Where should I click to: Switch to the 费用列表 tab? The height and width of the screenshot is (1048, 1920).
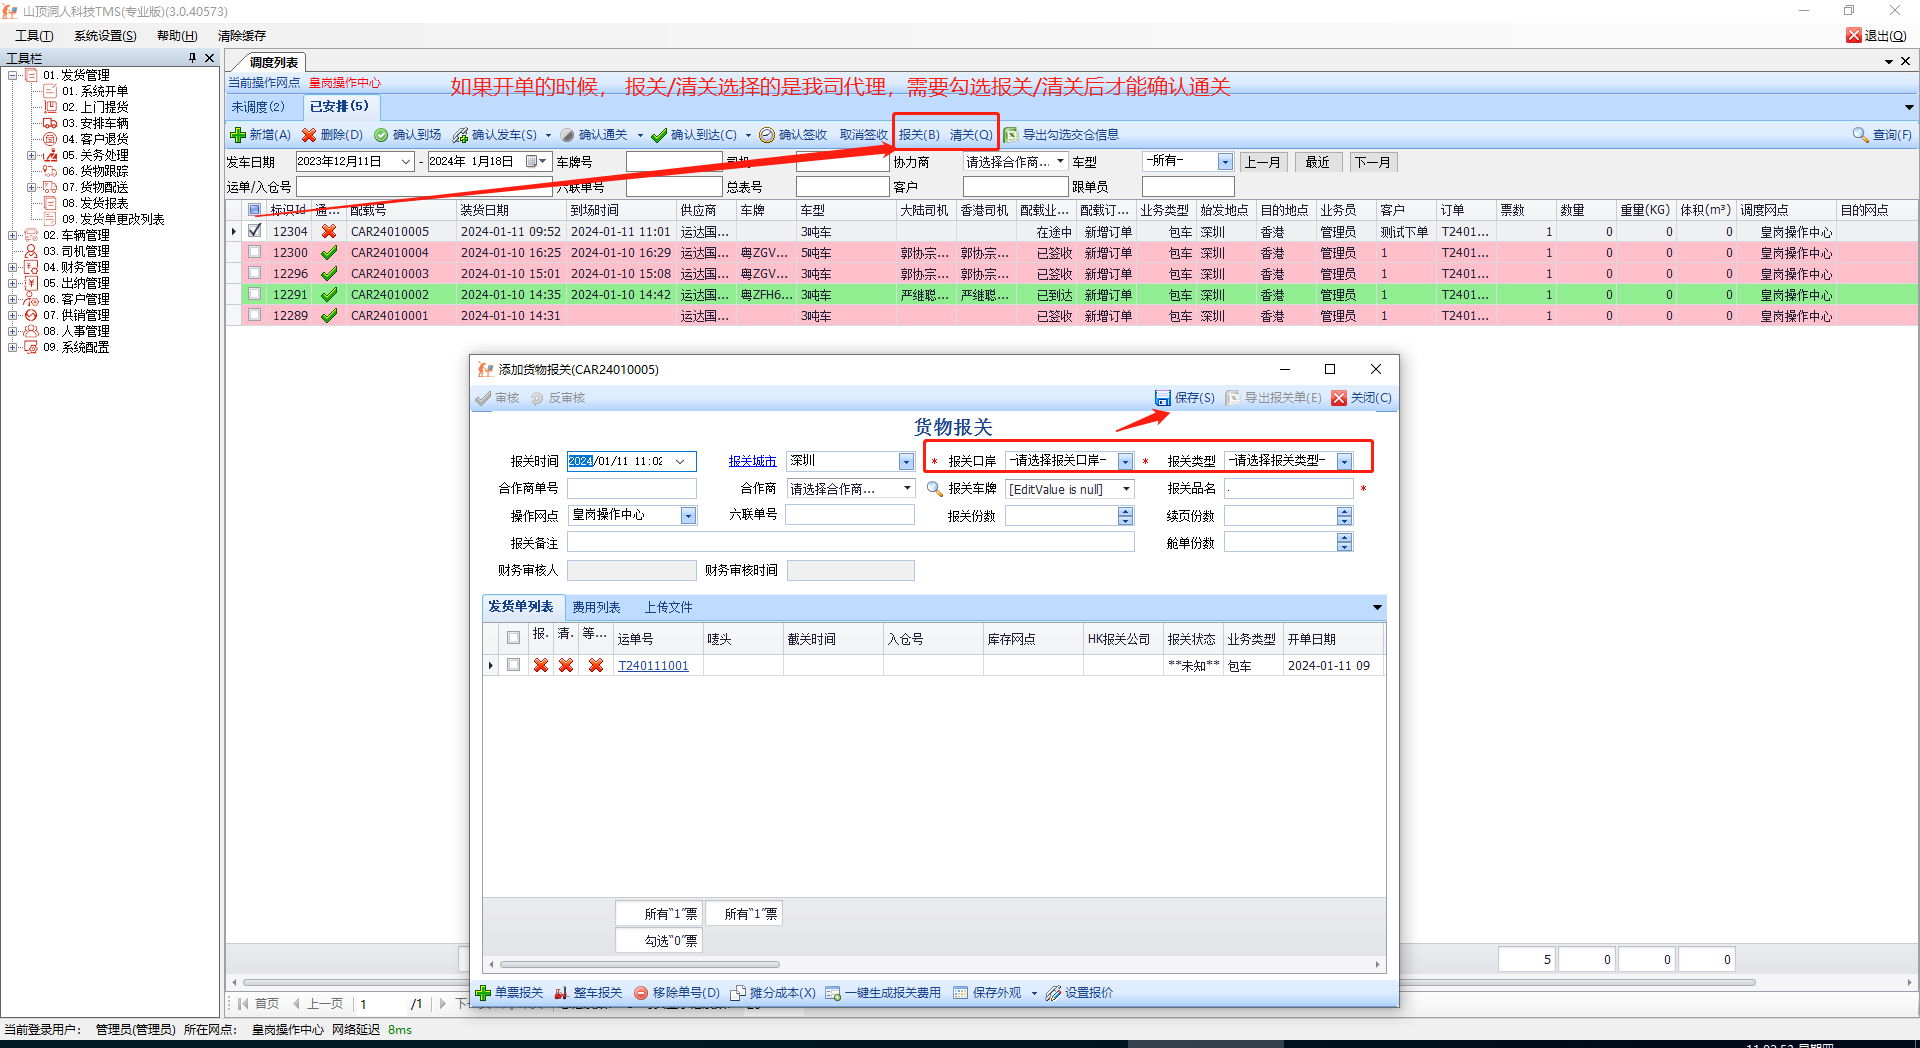tap(596, 607)
